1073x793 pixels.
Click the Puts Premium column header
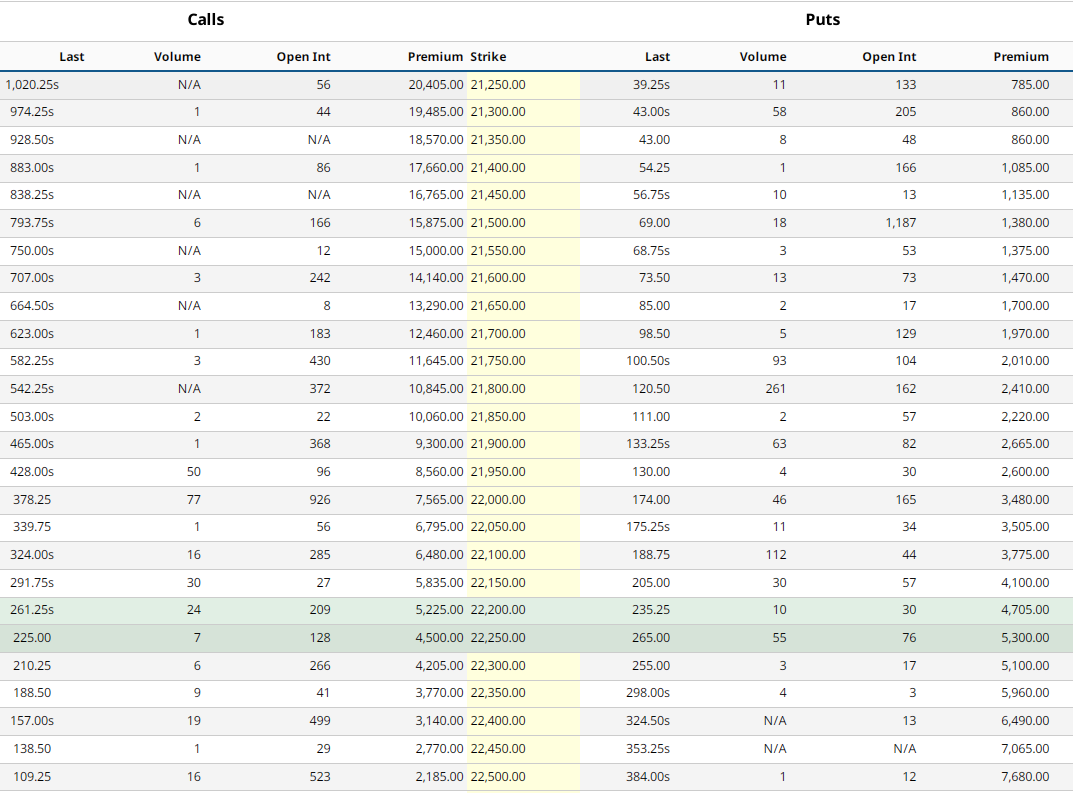1021,57
